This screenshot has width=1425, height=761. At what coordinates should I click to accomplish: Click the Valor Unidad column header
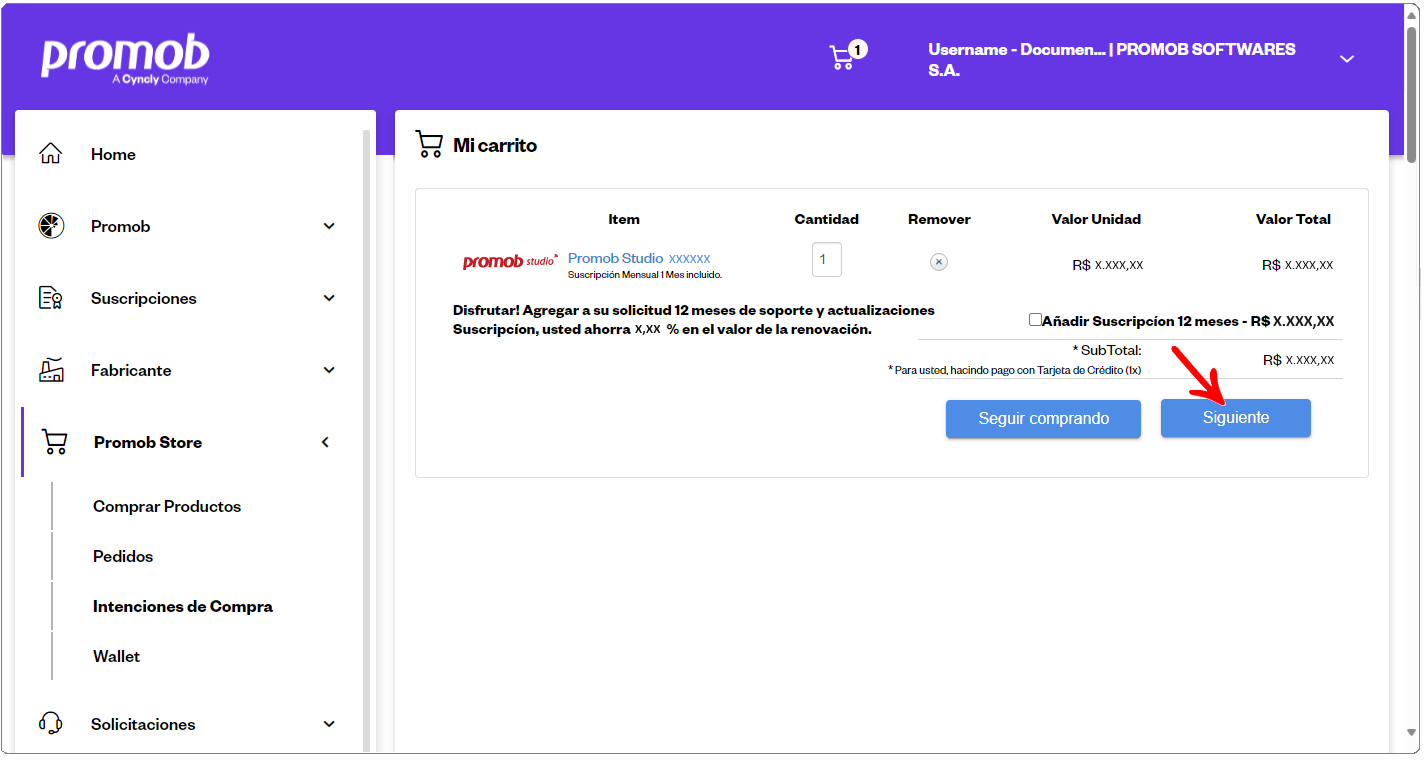coord(1096,219)
